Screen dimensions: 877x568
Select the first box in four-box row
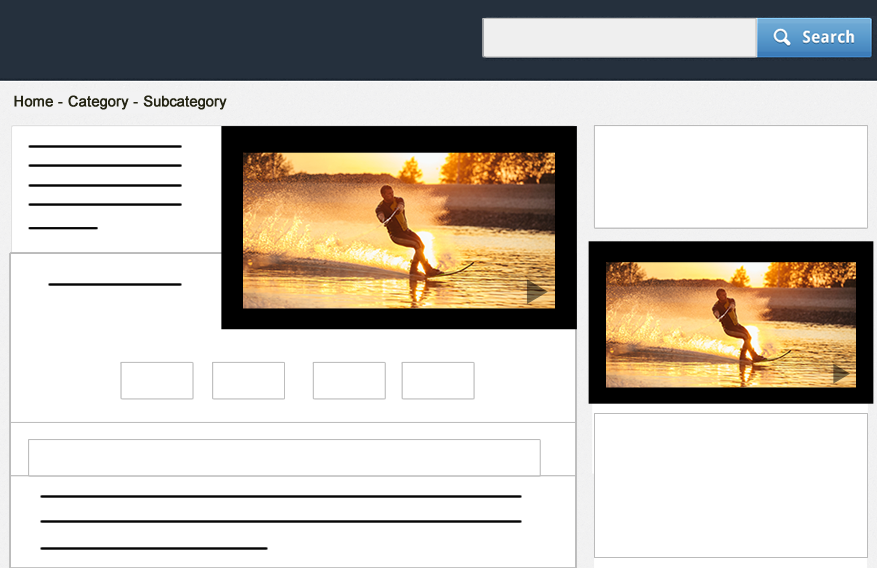click(x=157, y=381)
